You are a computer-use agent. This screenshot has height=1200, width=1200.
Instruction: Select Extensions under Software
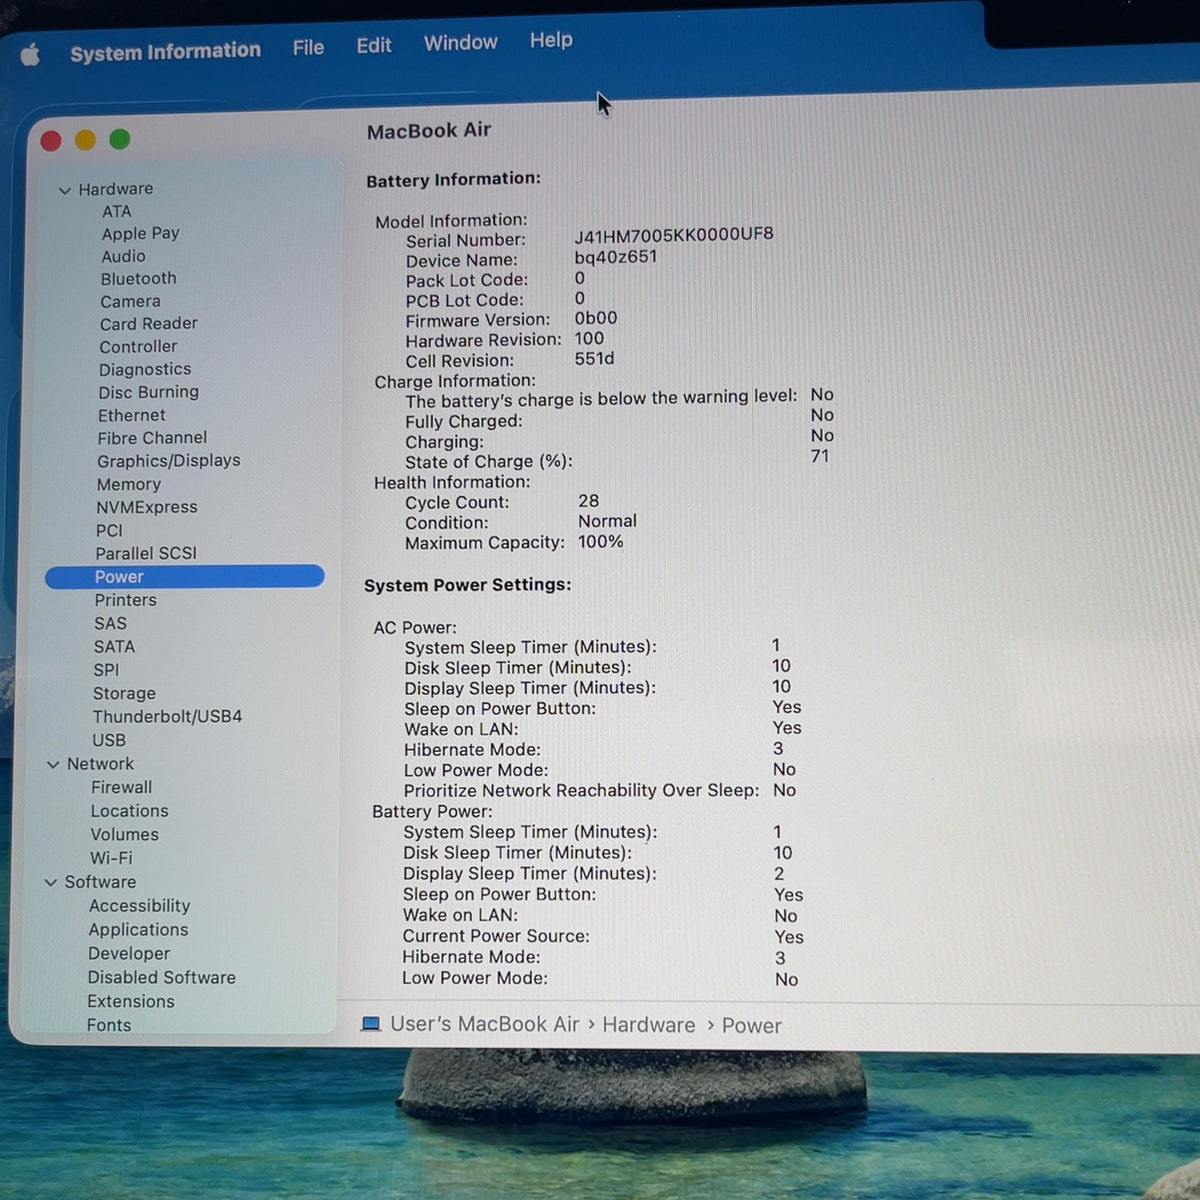point(130,1002)
